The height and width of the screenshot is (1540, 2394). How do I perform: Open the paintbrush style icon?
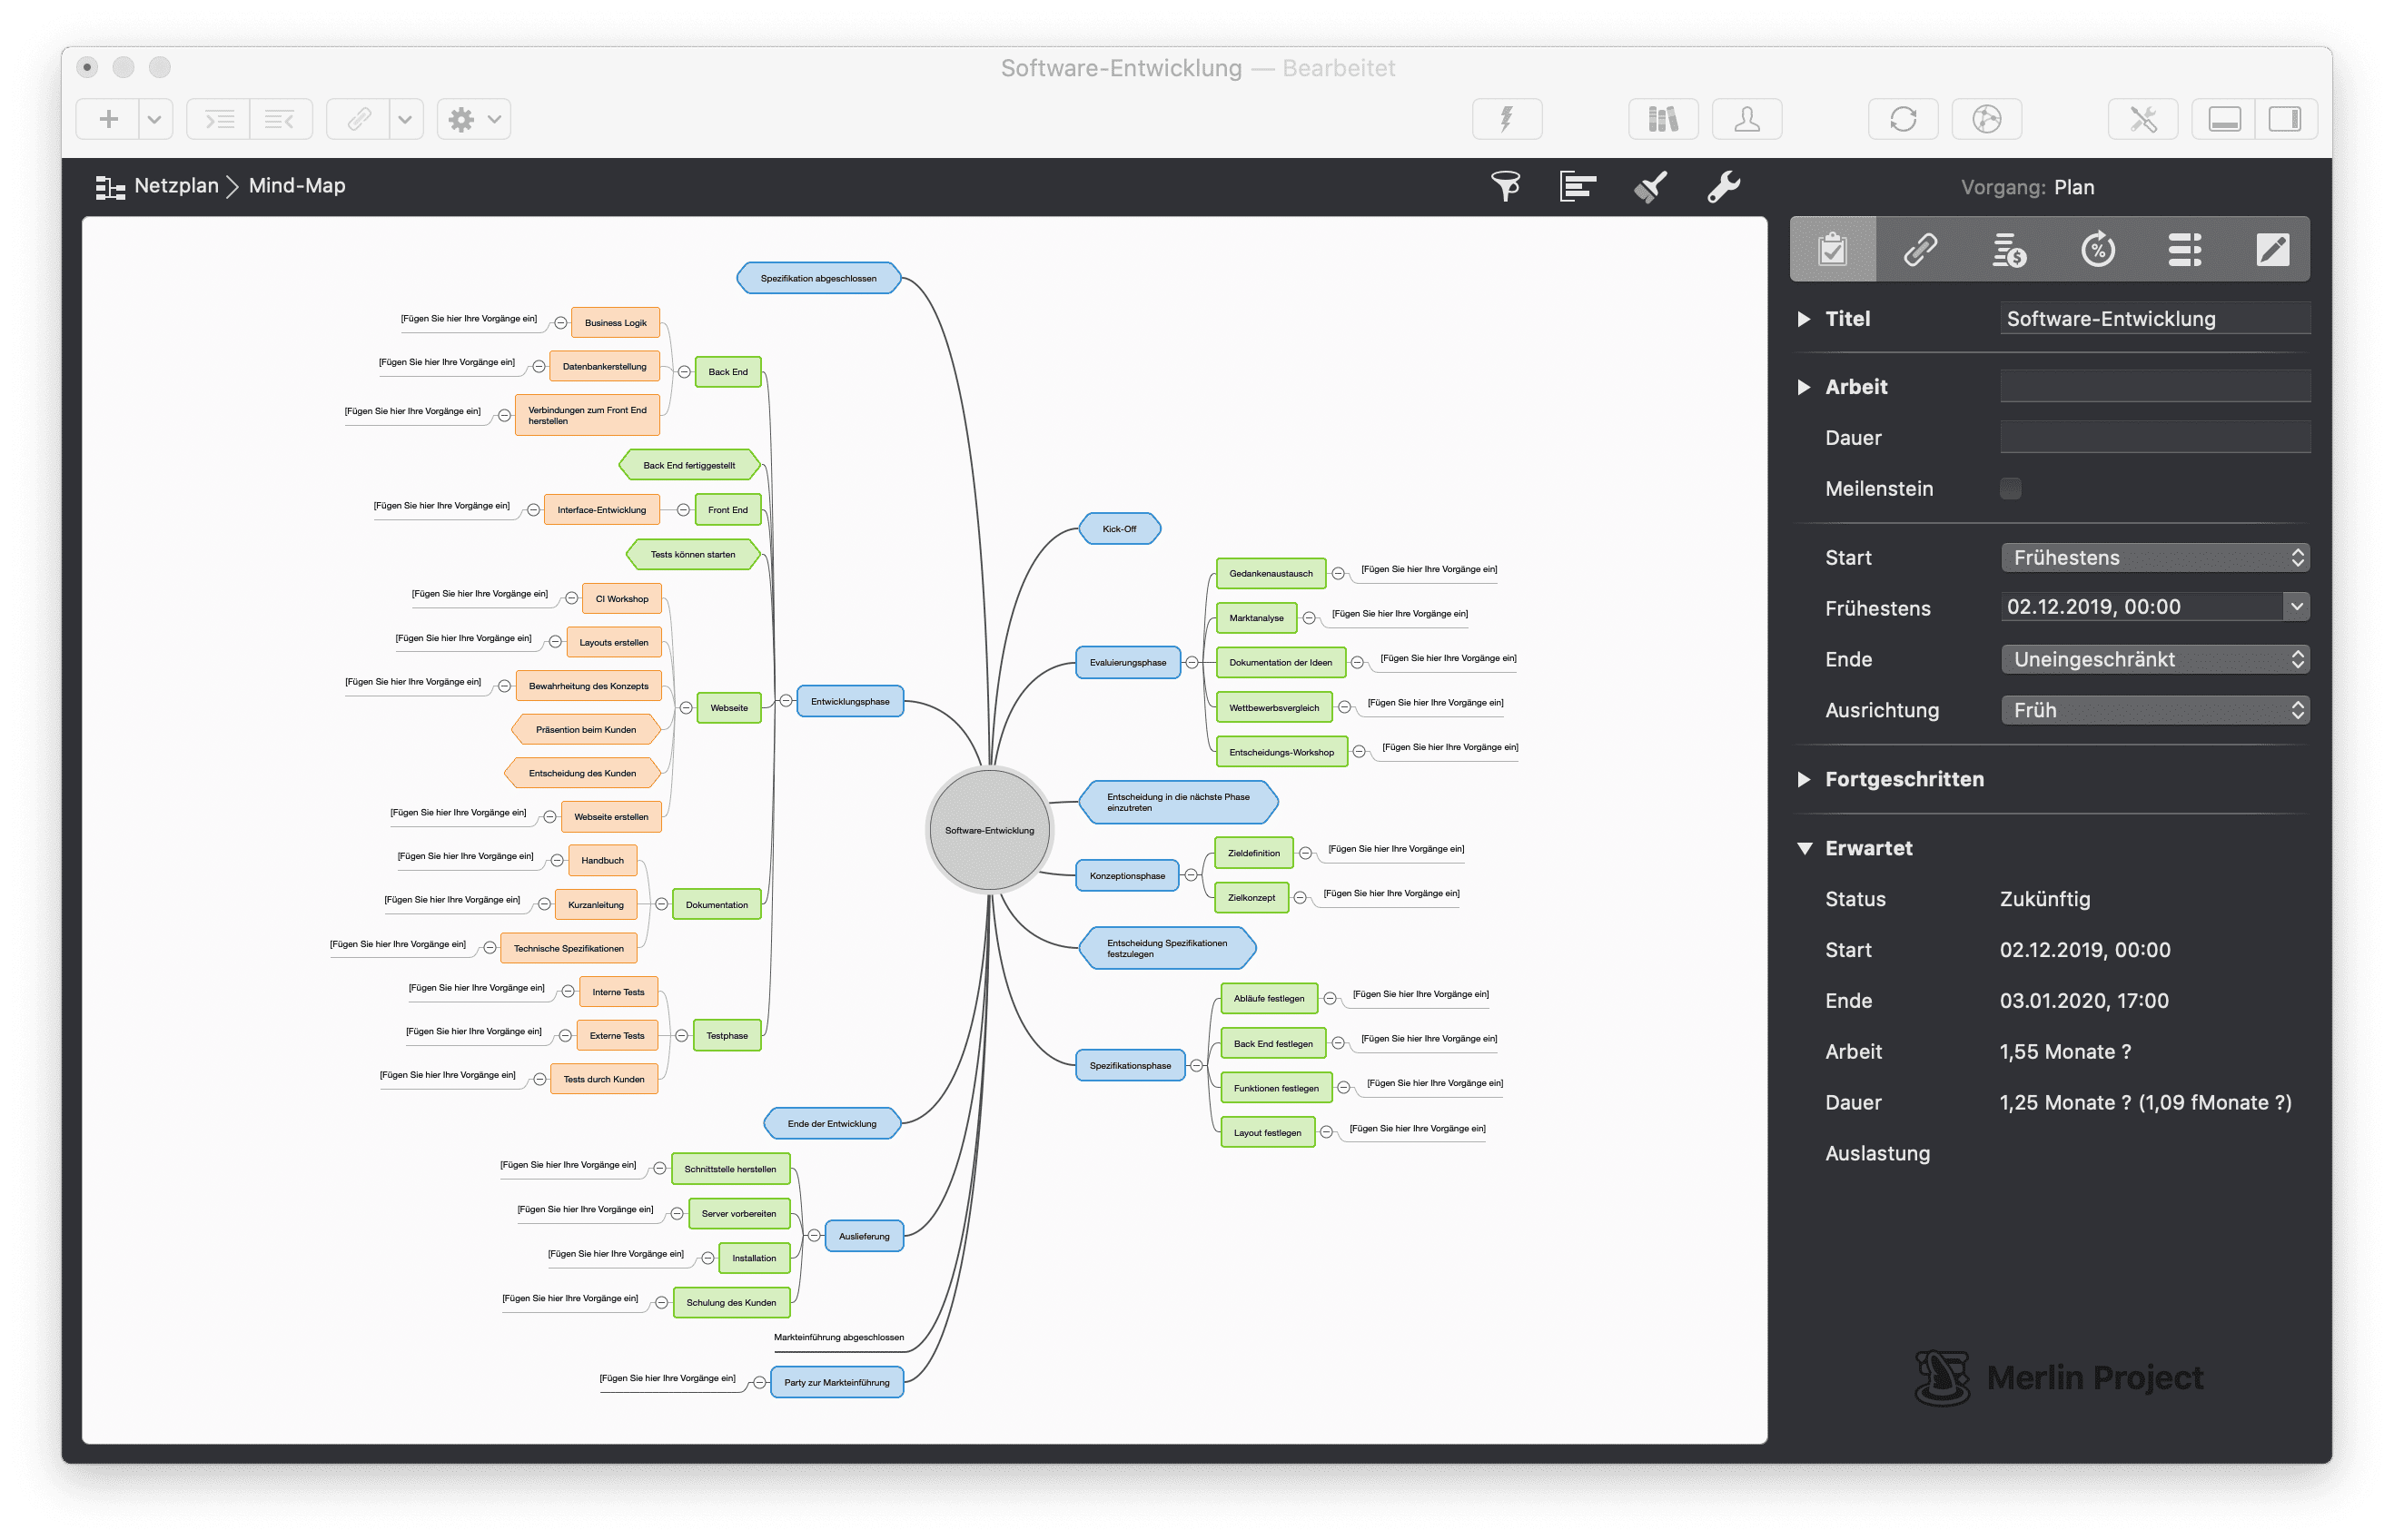(x=1650, y=186)
